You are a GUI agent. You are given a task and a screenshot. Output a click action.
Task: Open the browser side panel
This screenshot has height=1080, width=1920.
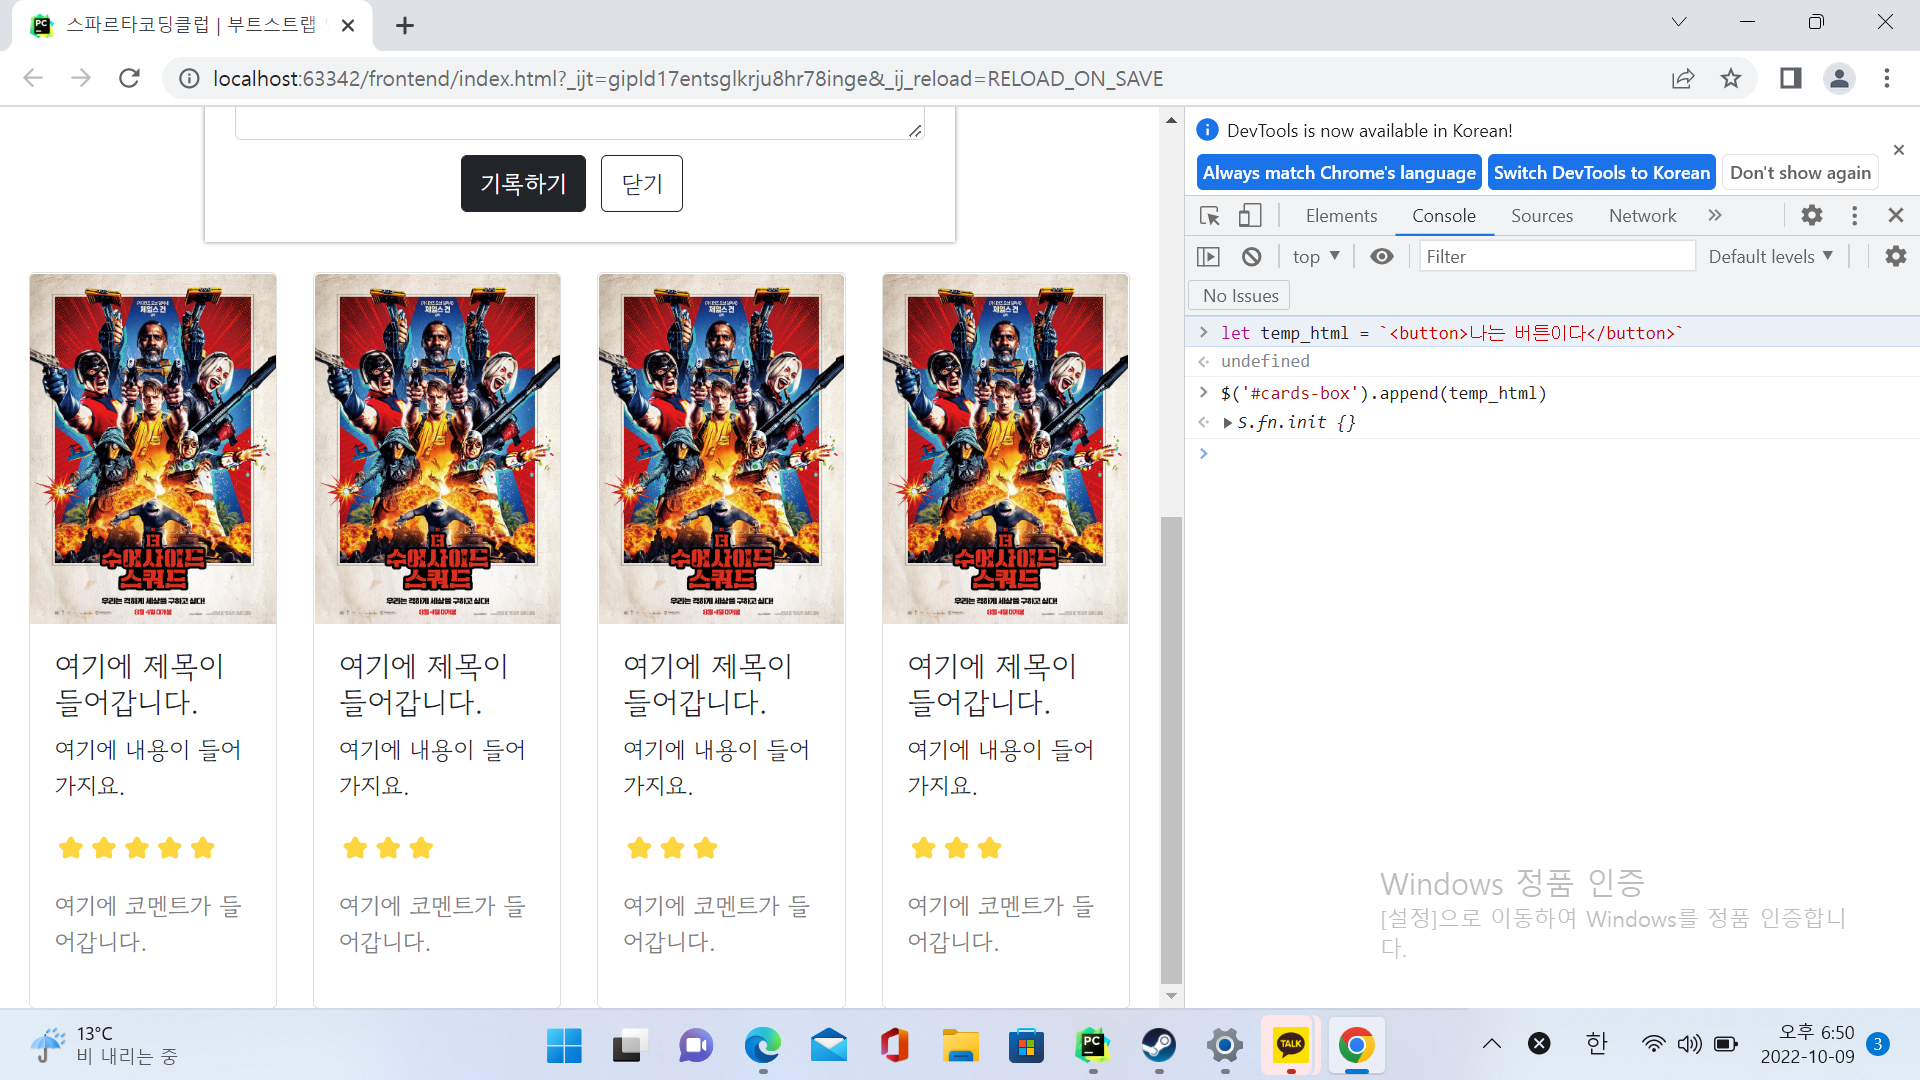point(1791,78)
